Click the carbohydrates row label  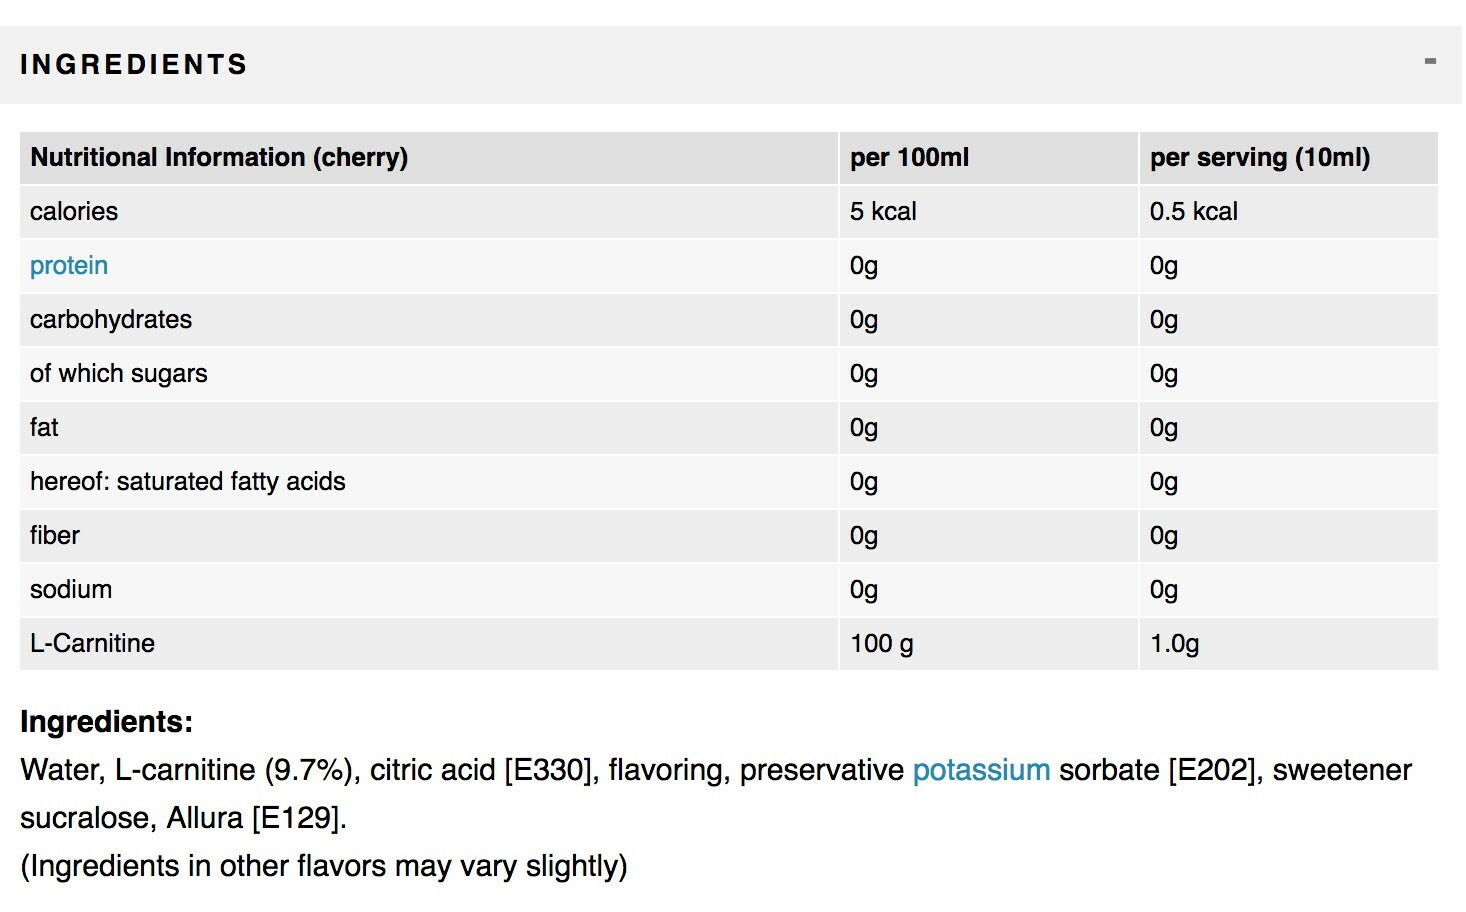111,320
